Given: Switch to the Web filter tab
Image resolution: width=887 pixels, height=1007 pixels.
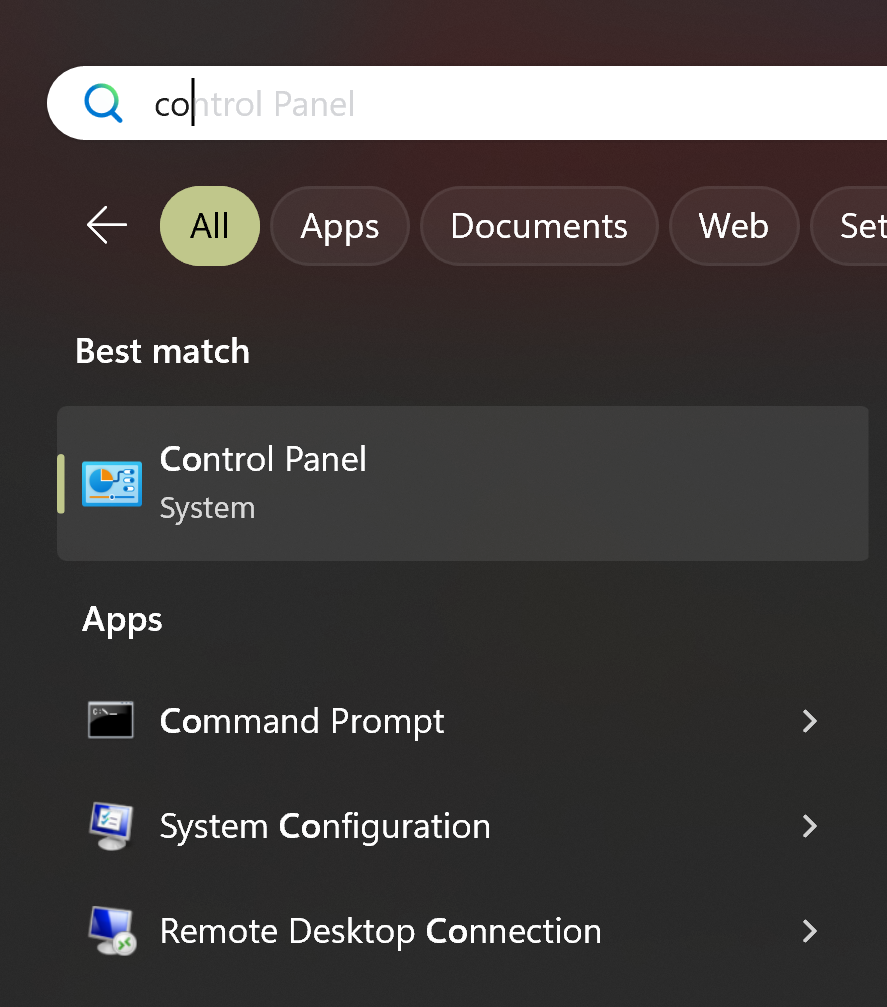Looking at the screenshot, I should (734, 226).
